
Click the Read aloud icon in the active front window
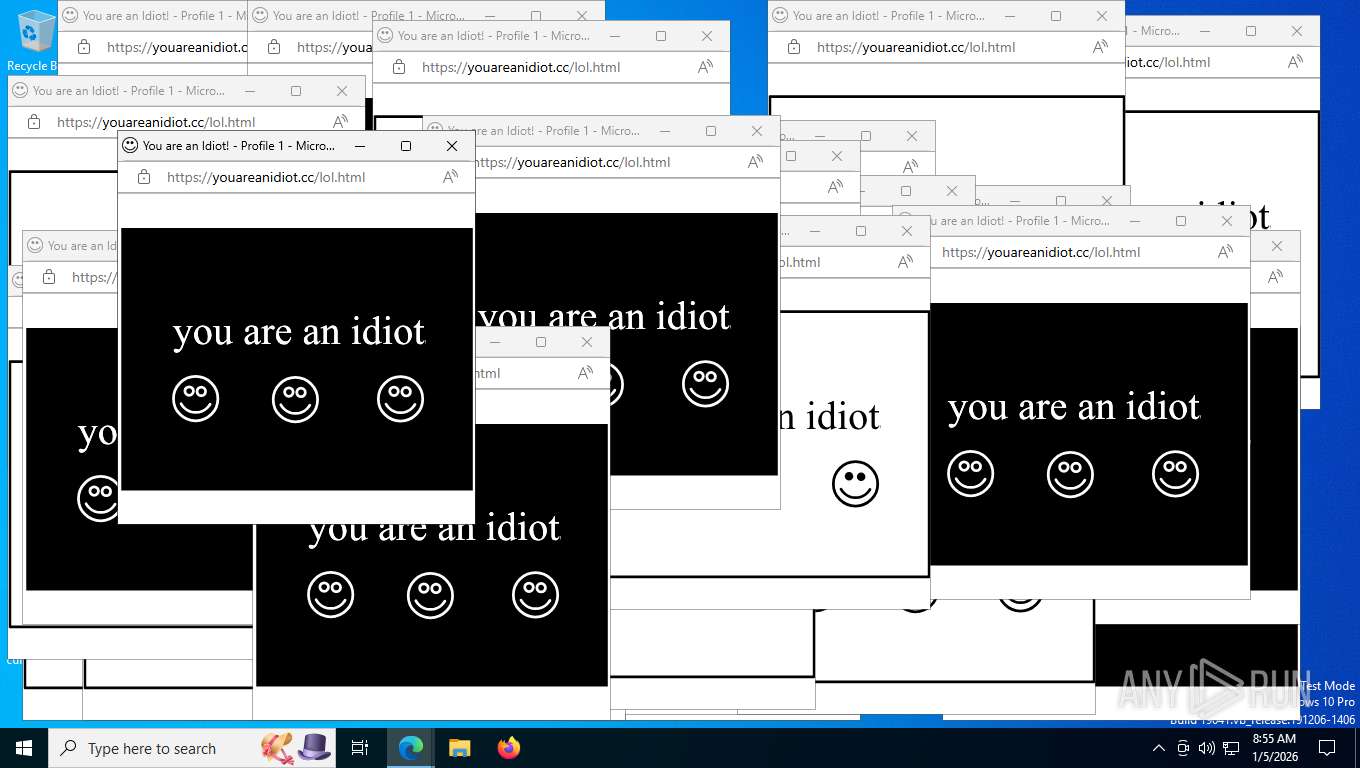click(x=451, y=177)
